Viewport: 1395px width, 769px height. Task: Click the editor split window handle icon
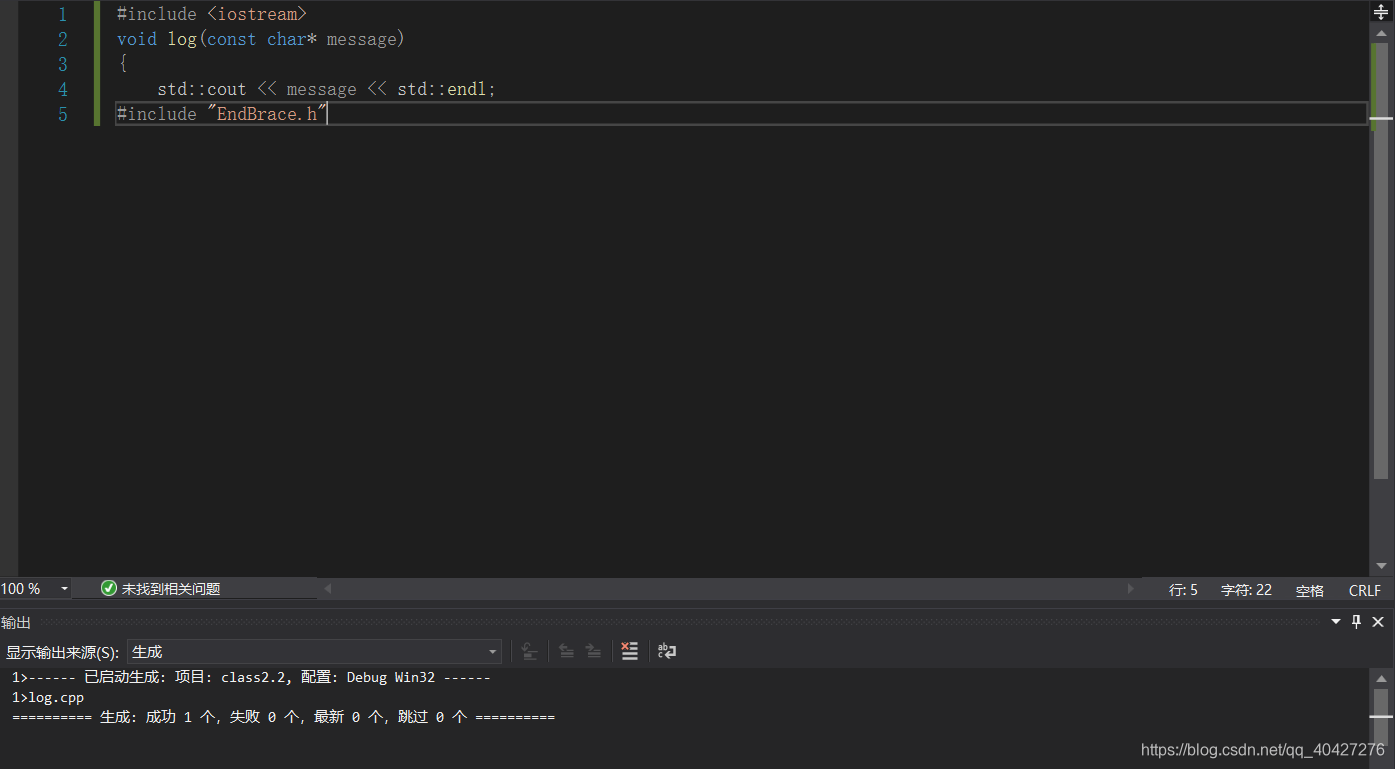pos(1381,12)
